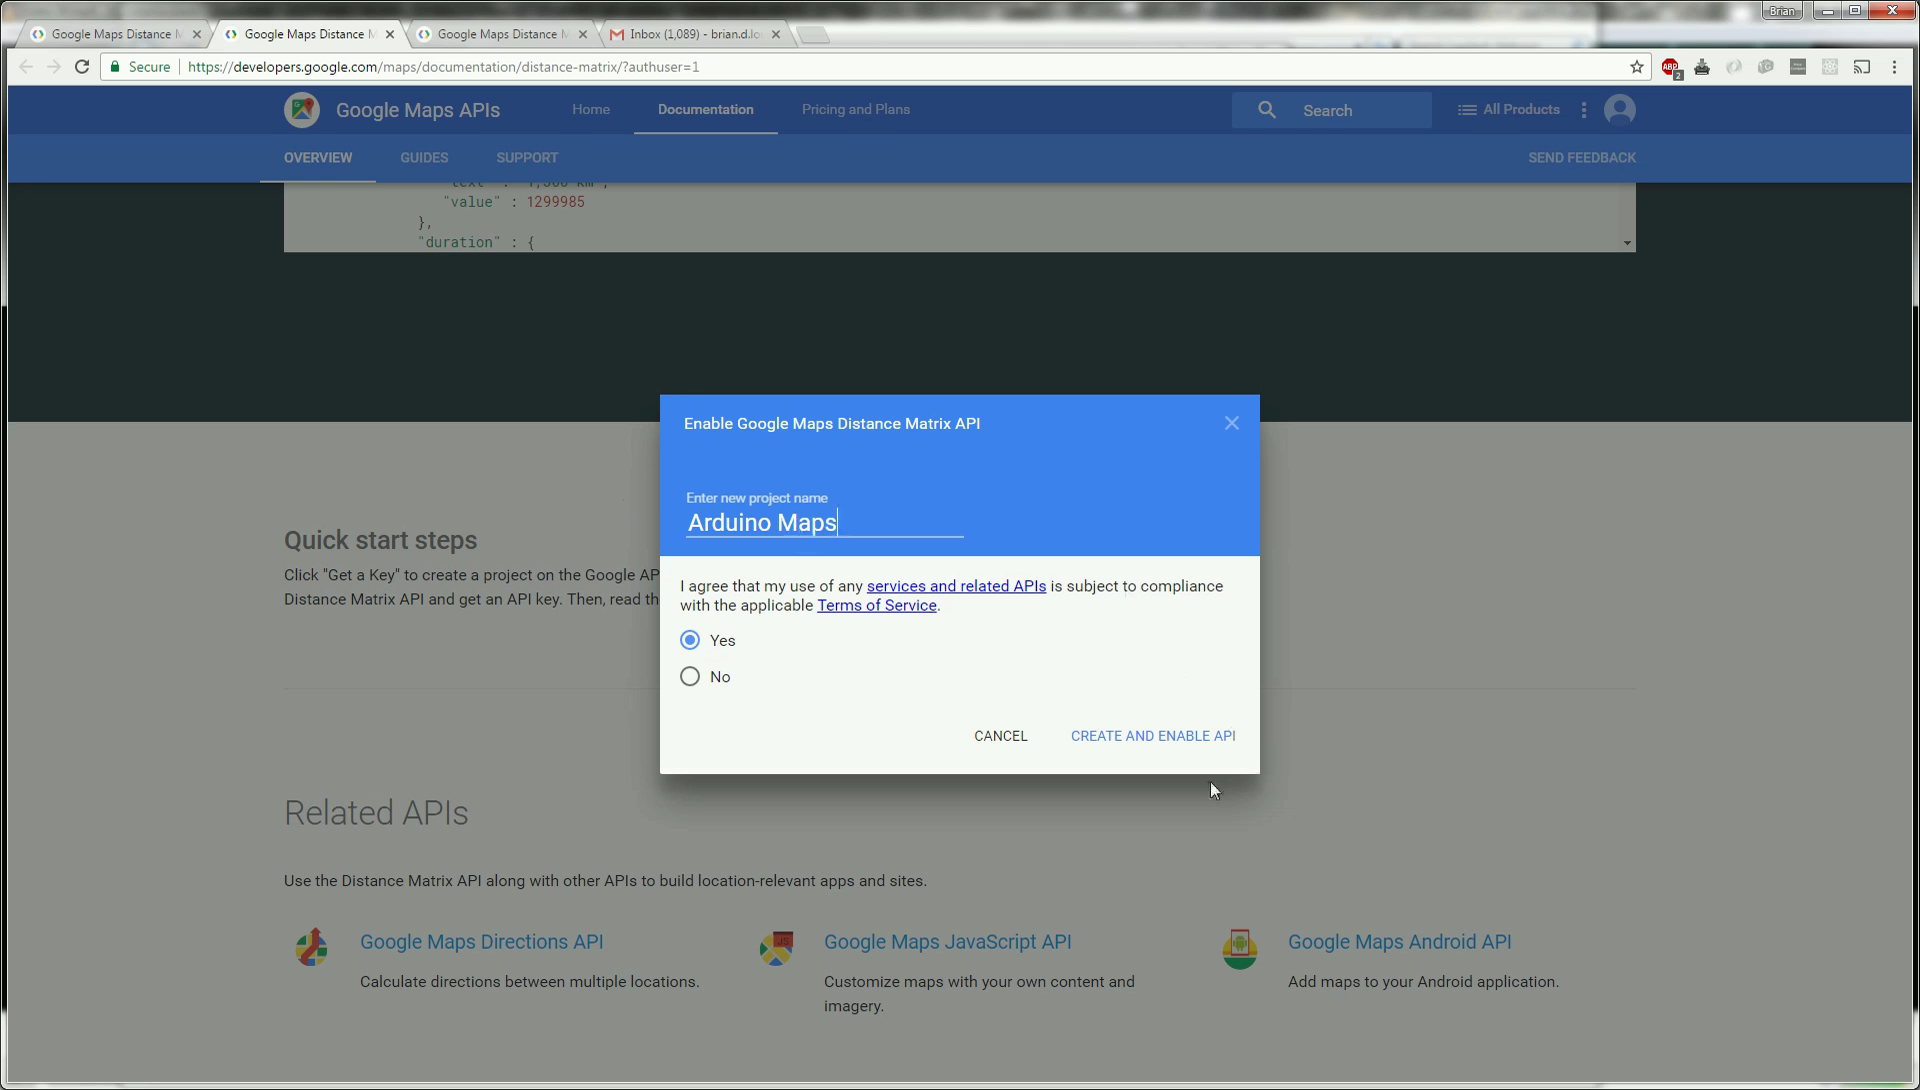Click the Google Maps APIs logo icon

pyautogui.click(x=301, y=110)
